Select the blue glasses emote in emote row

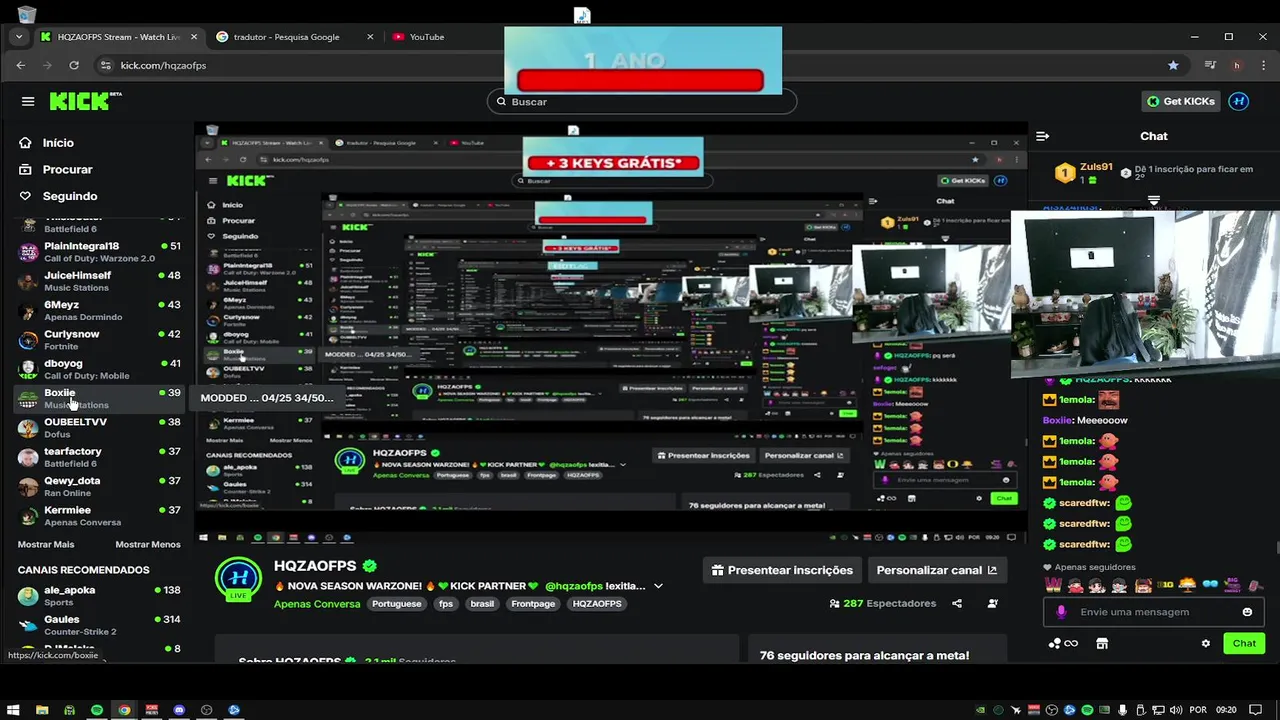click(x=1211, y=585)
